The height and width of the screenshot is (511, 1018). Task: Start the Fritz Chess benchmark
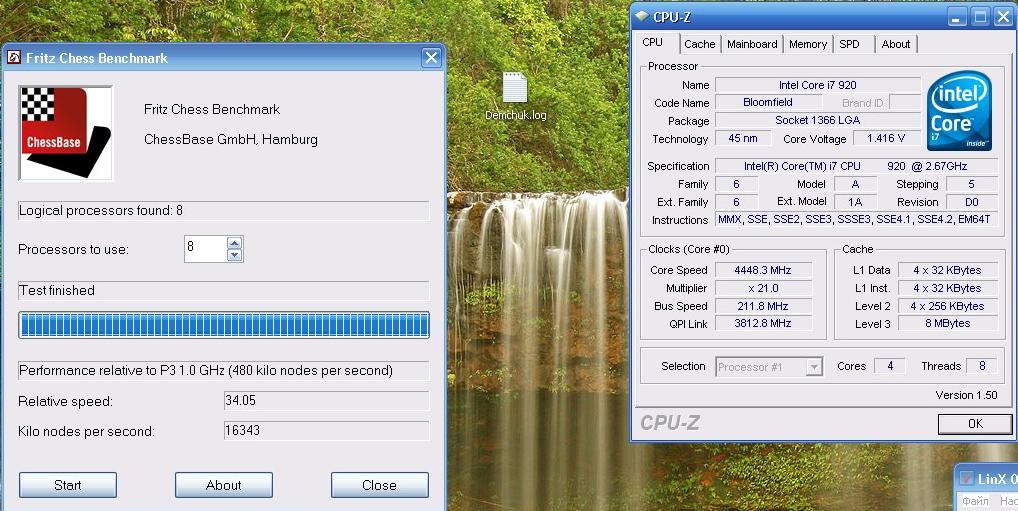(x=68, y=485)
